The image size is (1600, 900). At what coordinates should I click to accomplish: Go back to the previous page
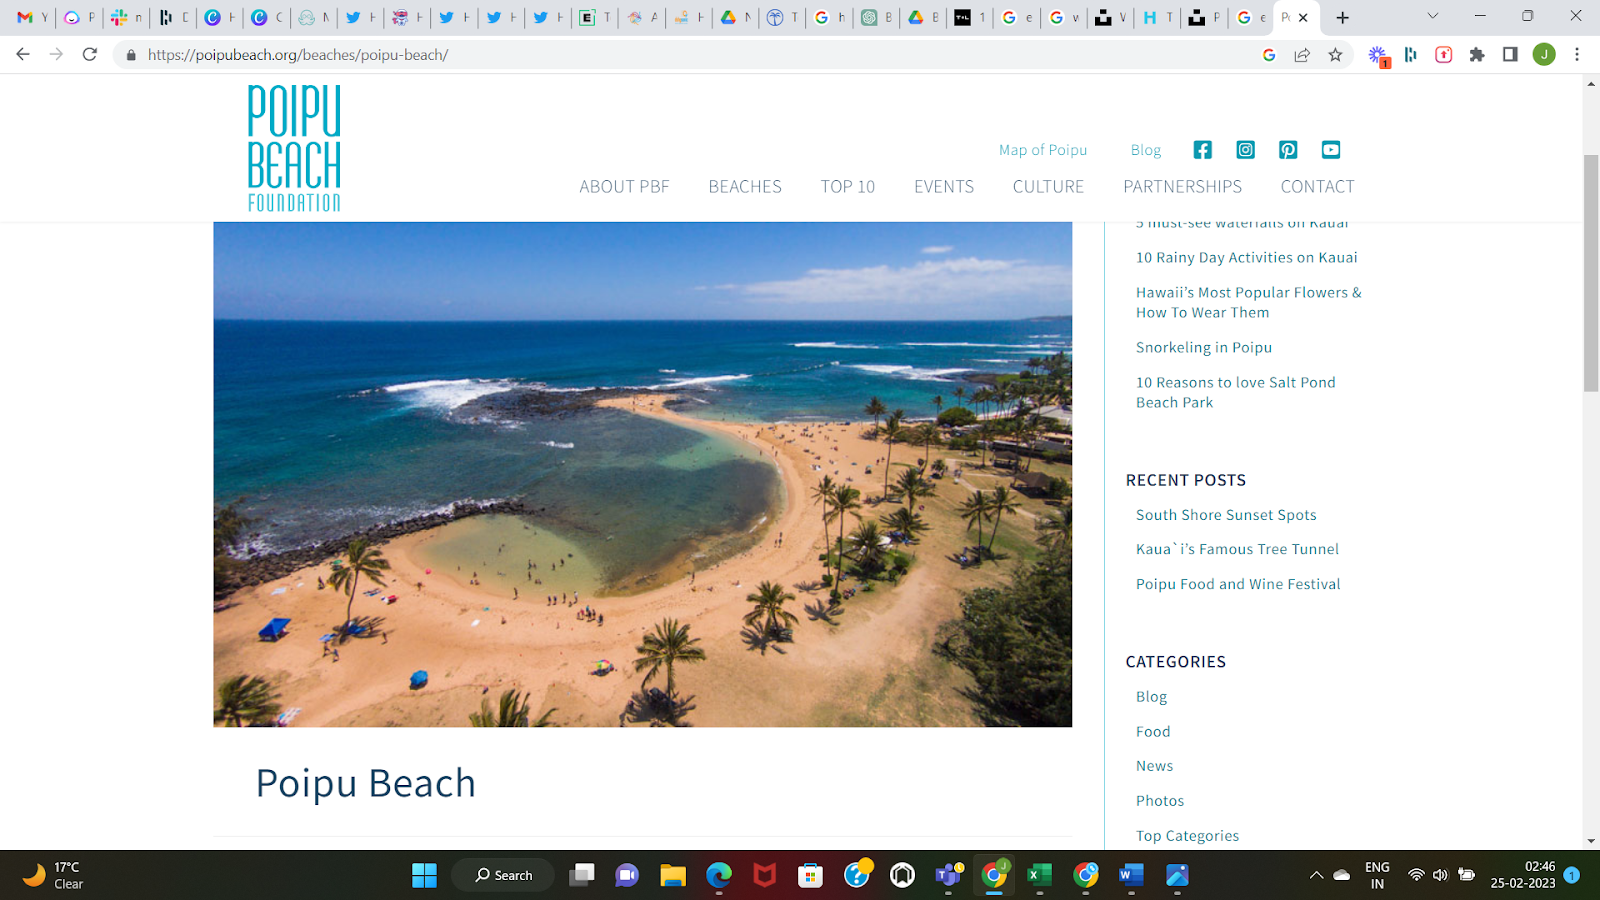click(23, 55)
